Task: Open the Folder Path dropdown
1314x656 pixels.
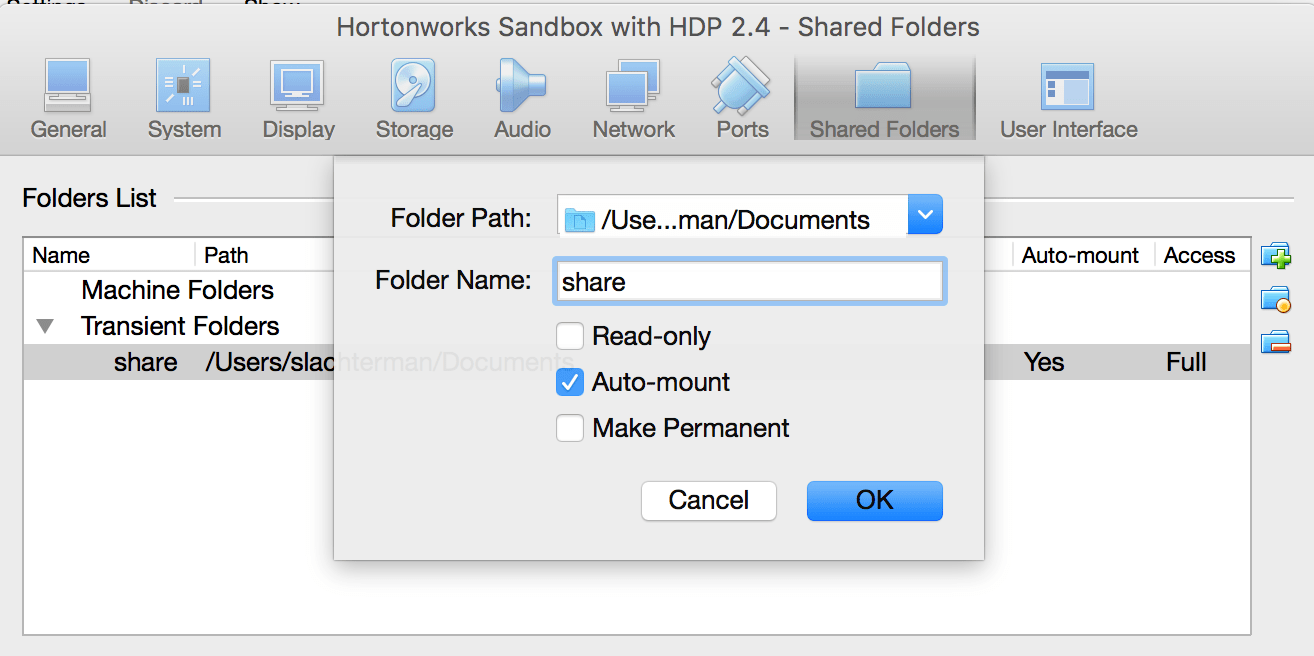Action: tap(924, 214)
